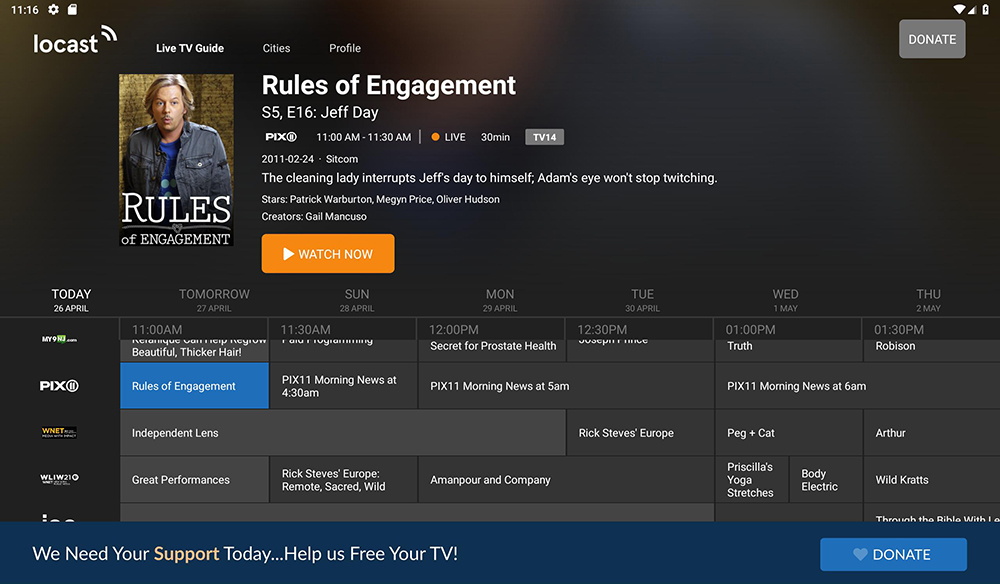
Task: Tap the SD card status icon
Action: [73, 10]
